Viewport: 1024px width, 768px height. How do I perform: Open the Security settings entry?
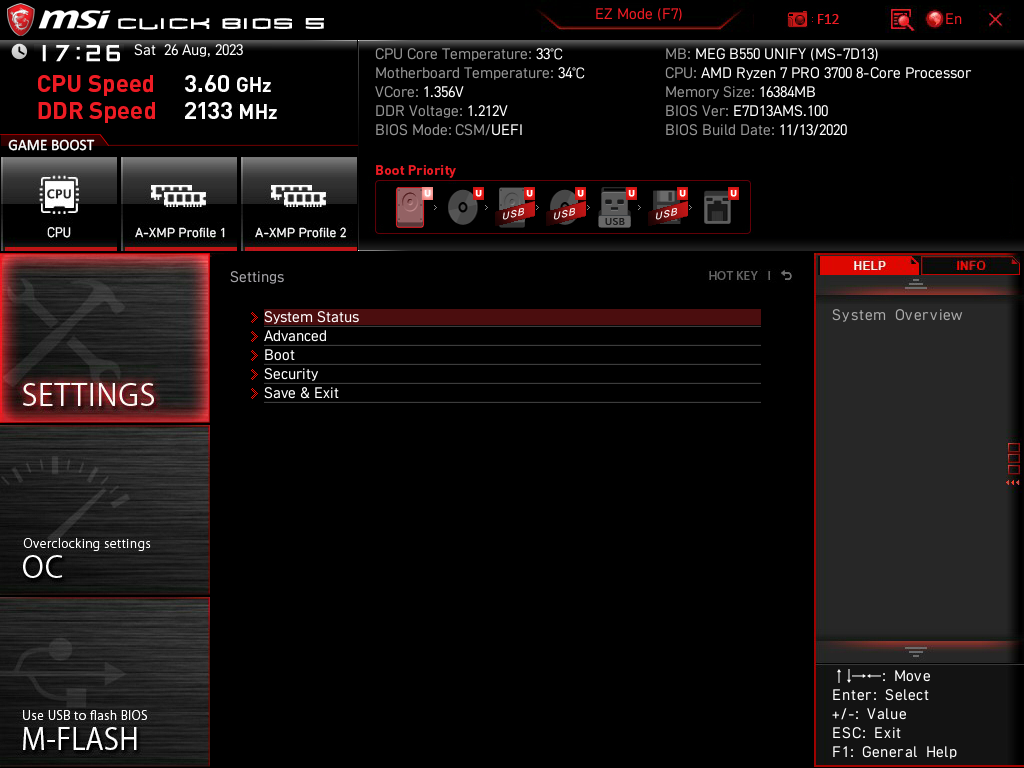click(x=512, y=374)
